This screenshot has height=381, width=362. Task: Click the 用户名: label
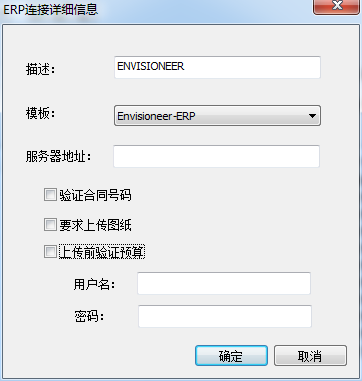(x=94, y=284)
